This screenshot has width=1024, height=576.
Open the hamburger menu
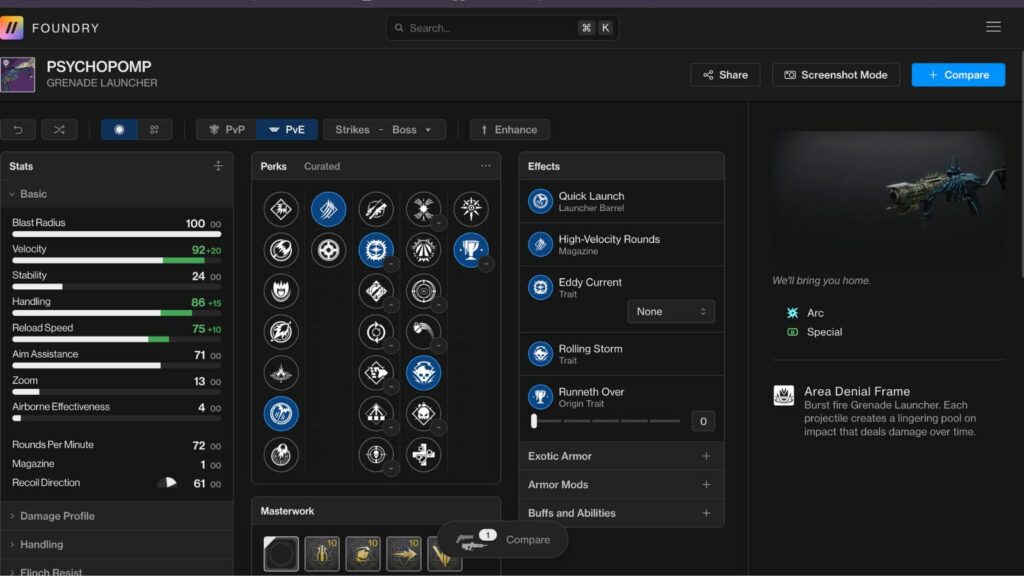[993, 27]
